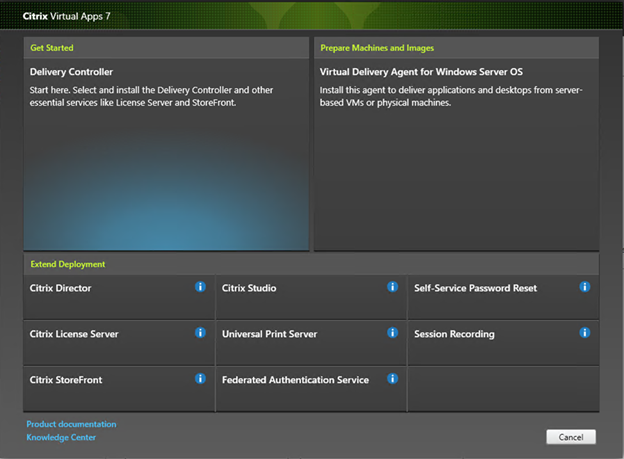Viewport: 624px width, 459px height.
Task: Click the Citrix Virtual Apps 7 title
Action: [x=66, y=16]
